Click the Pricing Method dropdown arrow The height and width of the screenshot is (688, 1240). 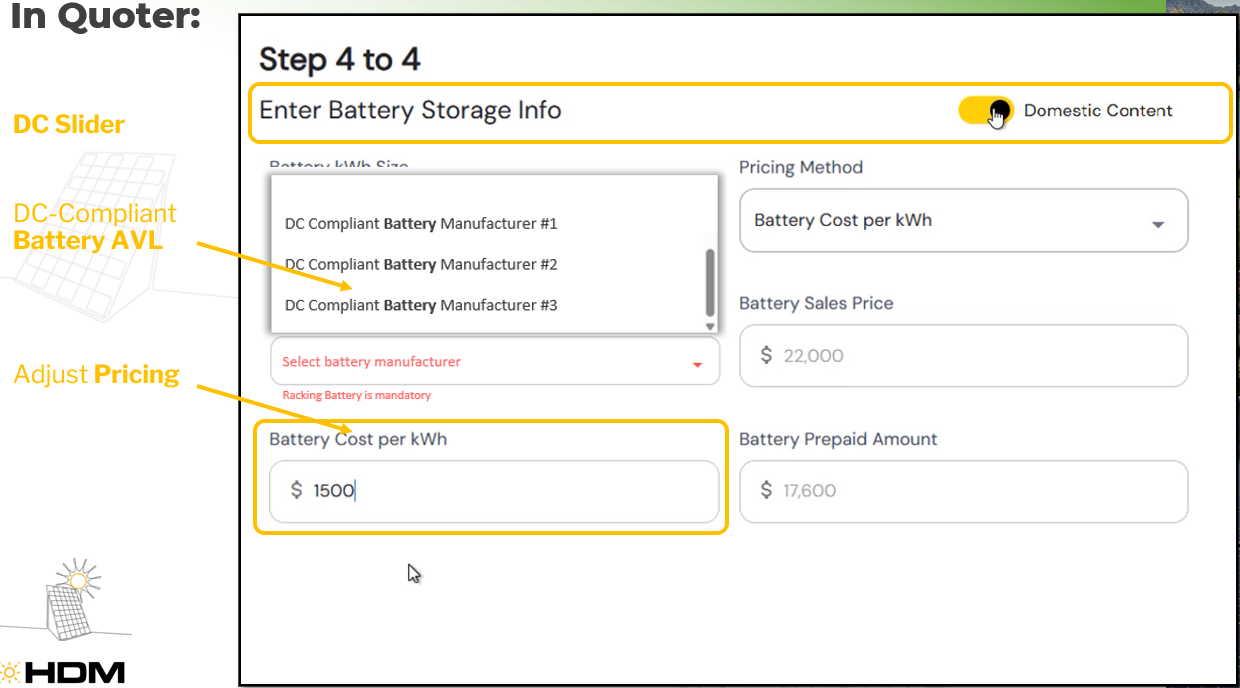pyautogui.click(x=1158, y=225)
